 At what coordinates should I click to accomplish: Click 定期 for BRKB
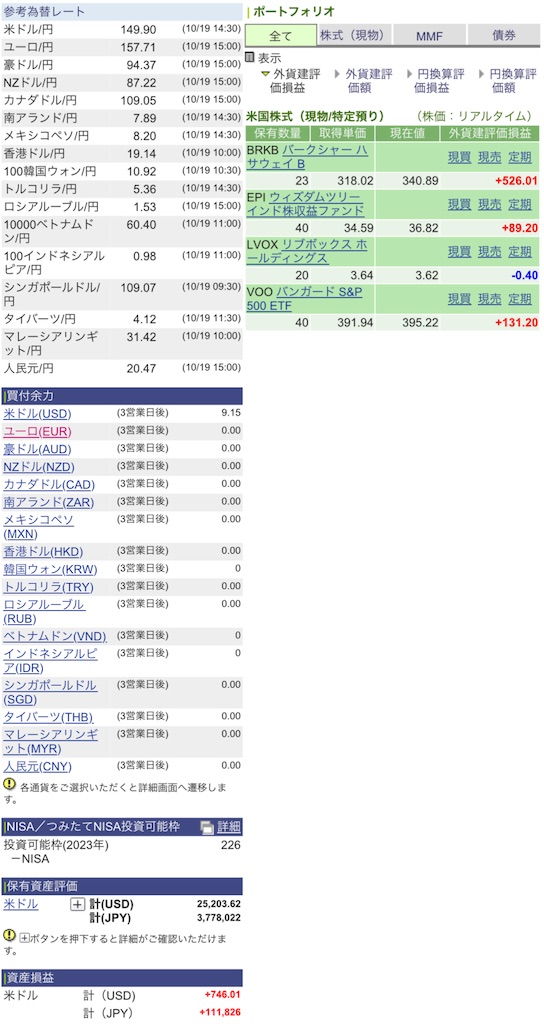point(520,157)
